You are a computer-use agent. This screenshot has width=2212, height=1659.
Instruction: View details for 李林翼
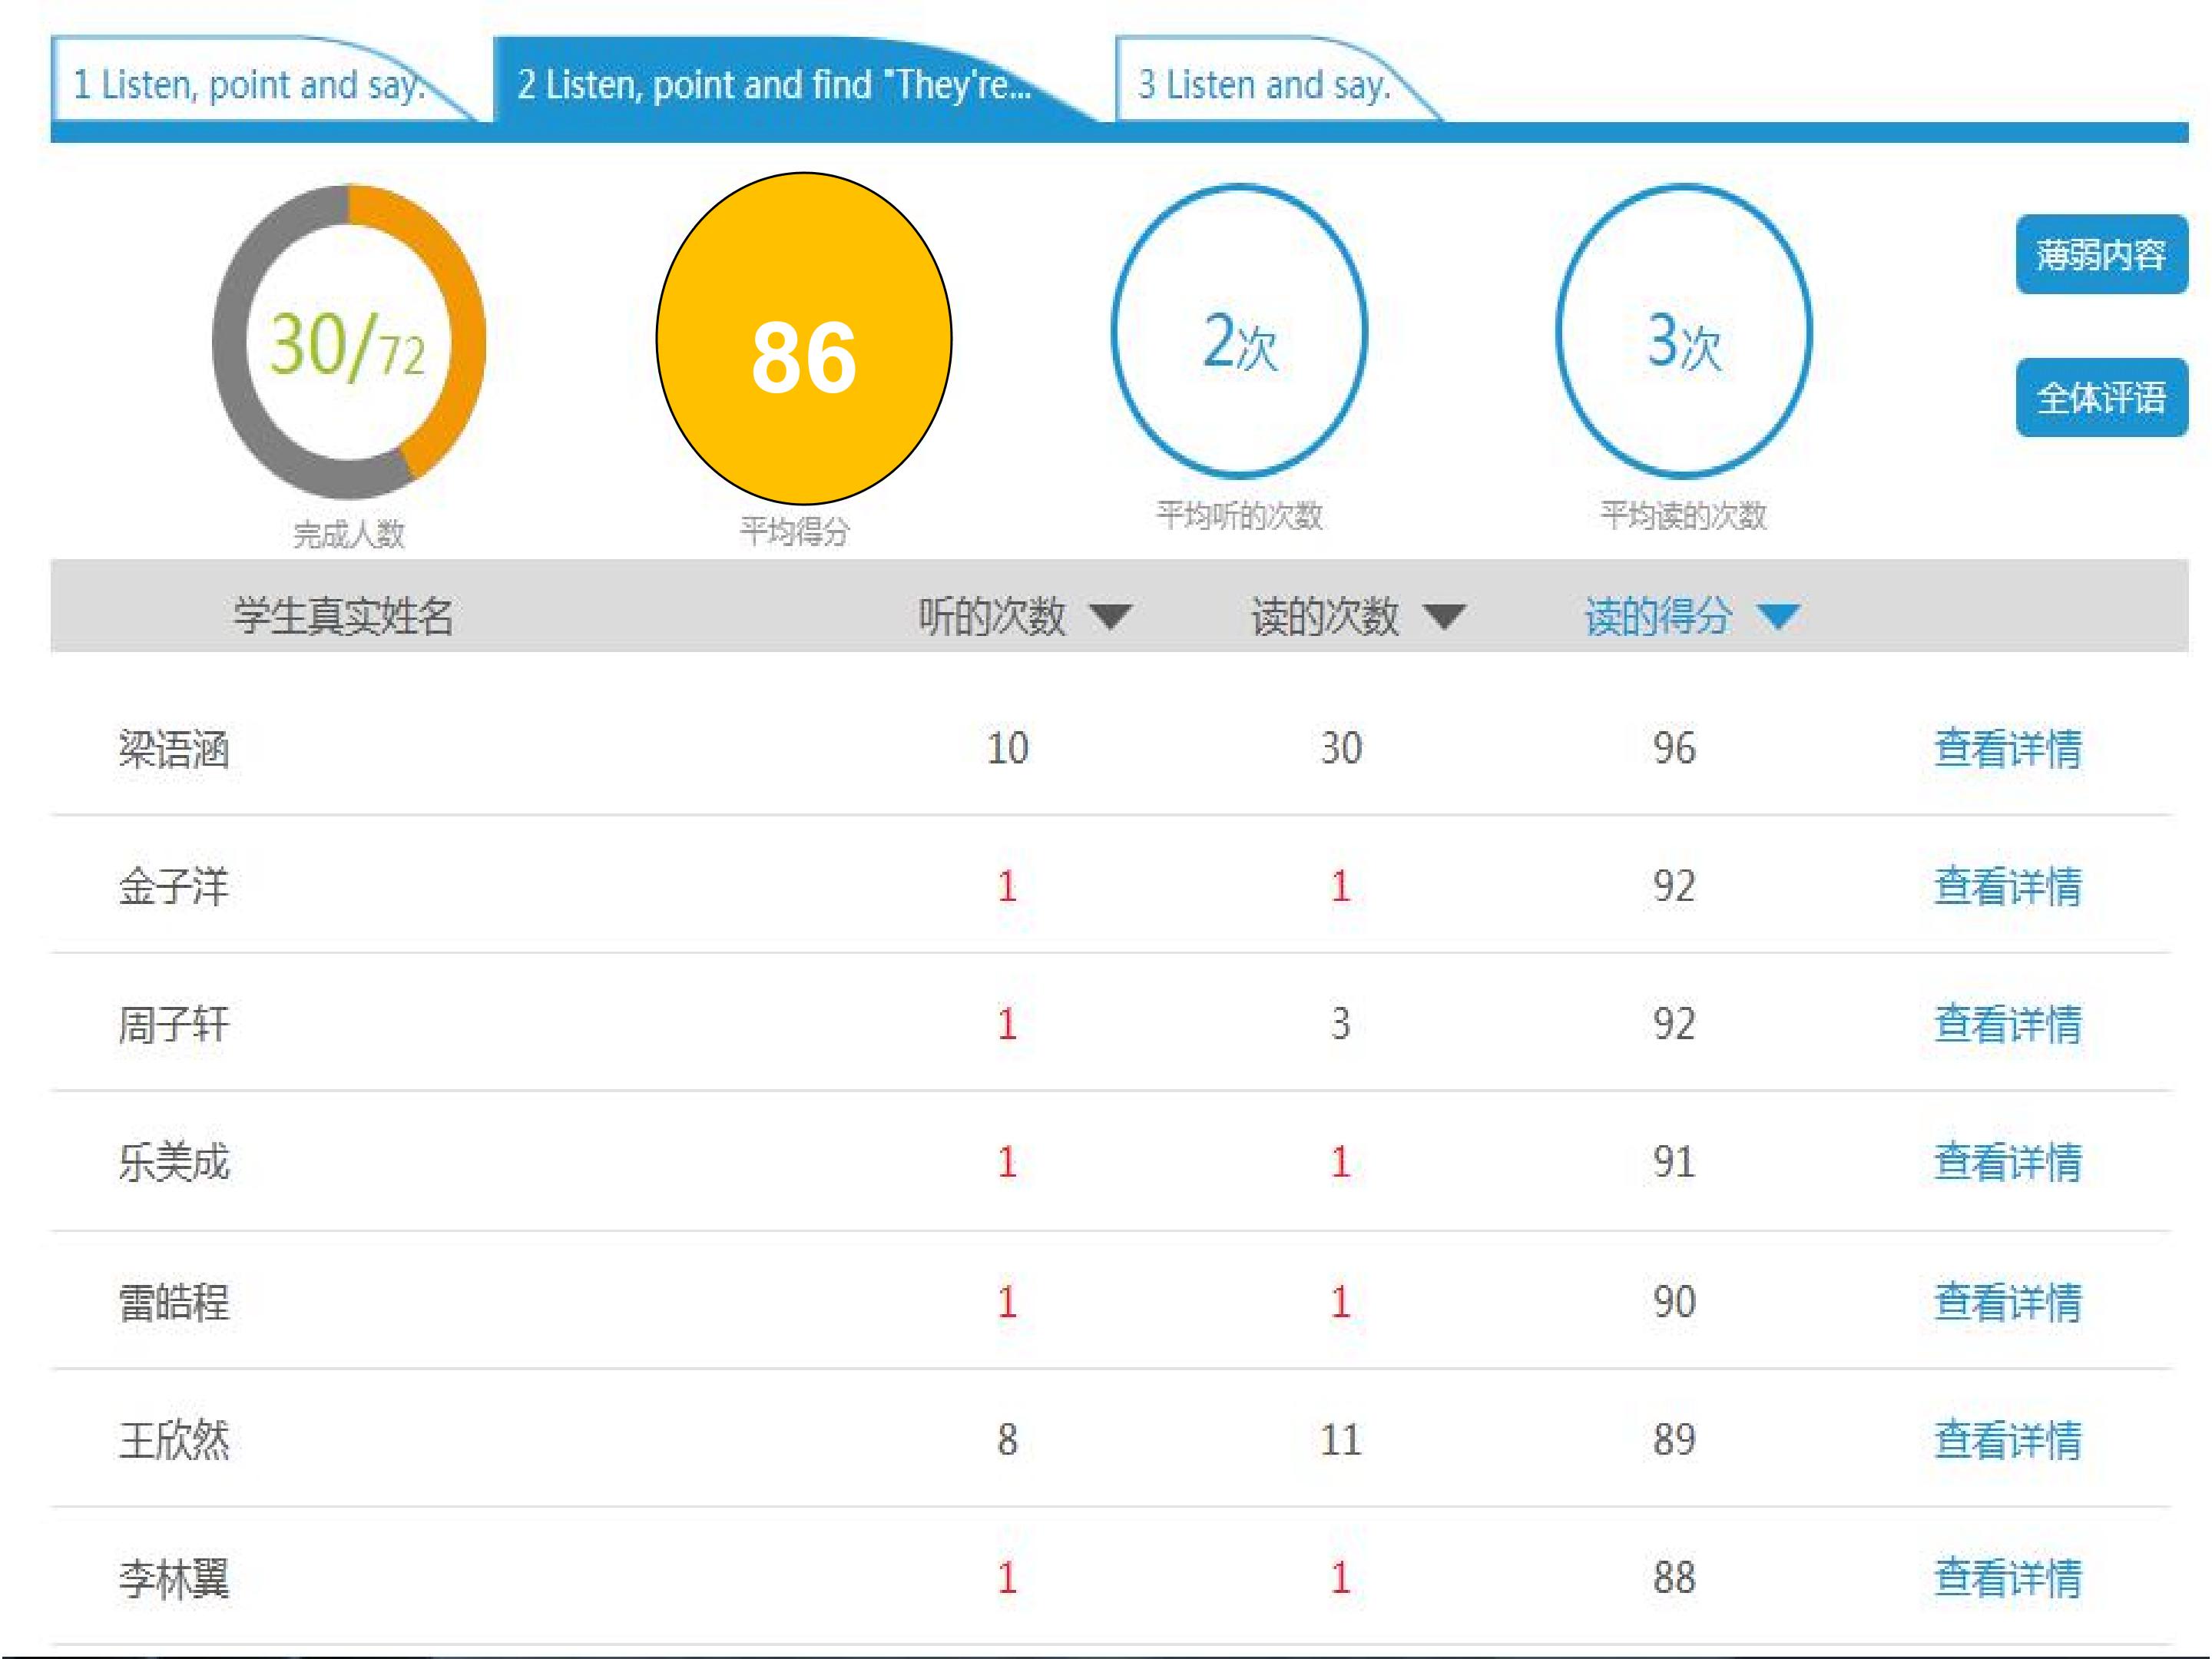click(2007, 1578)
